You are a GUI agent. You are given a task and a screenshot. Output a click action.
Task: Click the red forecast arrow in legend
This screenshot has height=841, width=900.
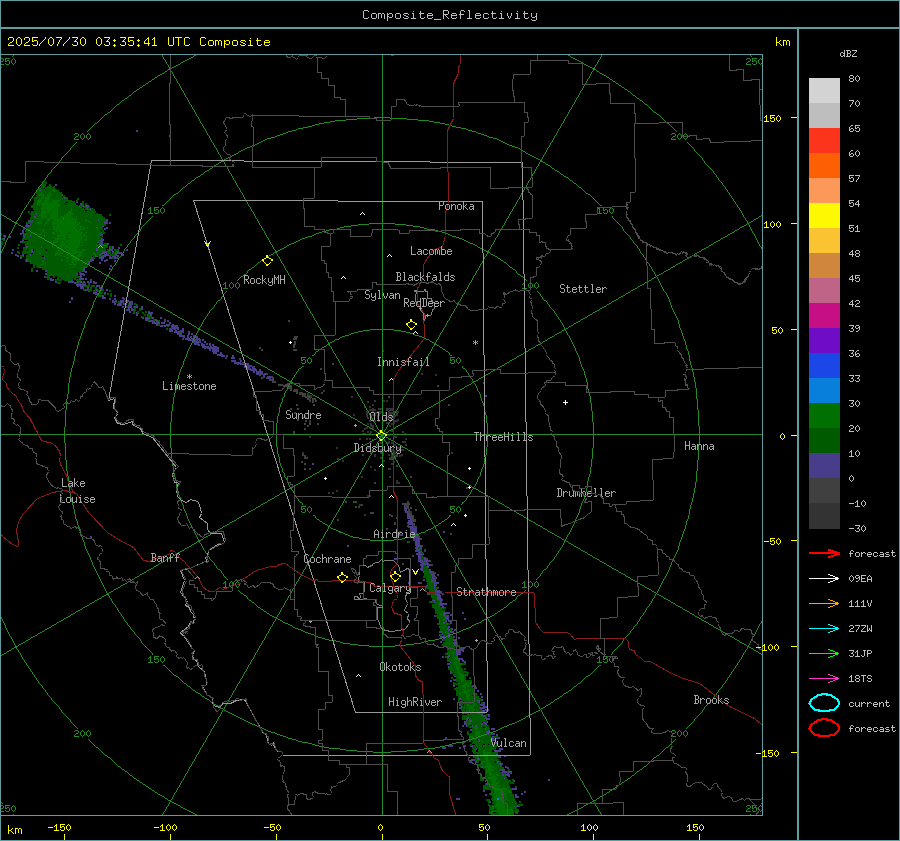pos(824,553)
